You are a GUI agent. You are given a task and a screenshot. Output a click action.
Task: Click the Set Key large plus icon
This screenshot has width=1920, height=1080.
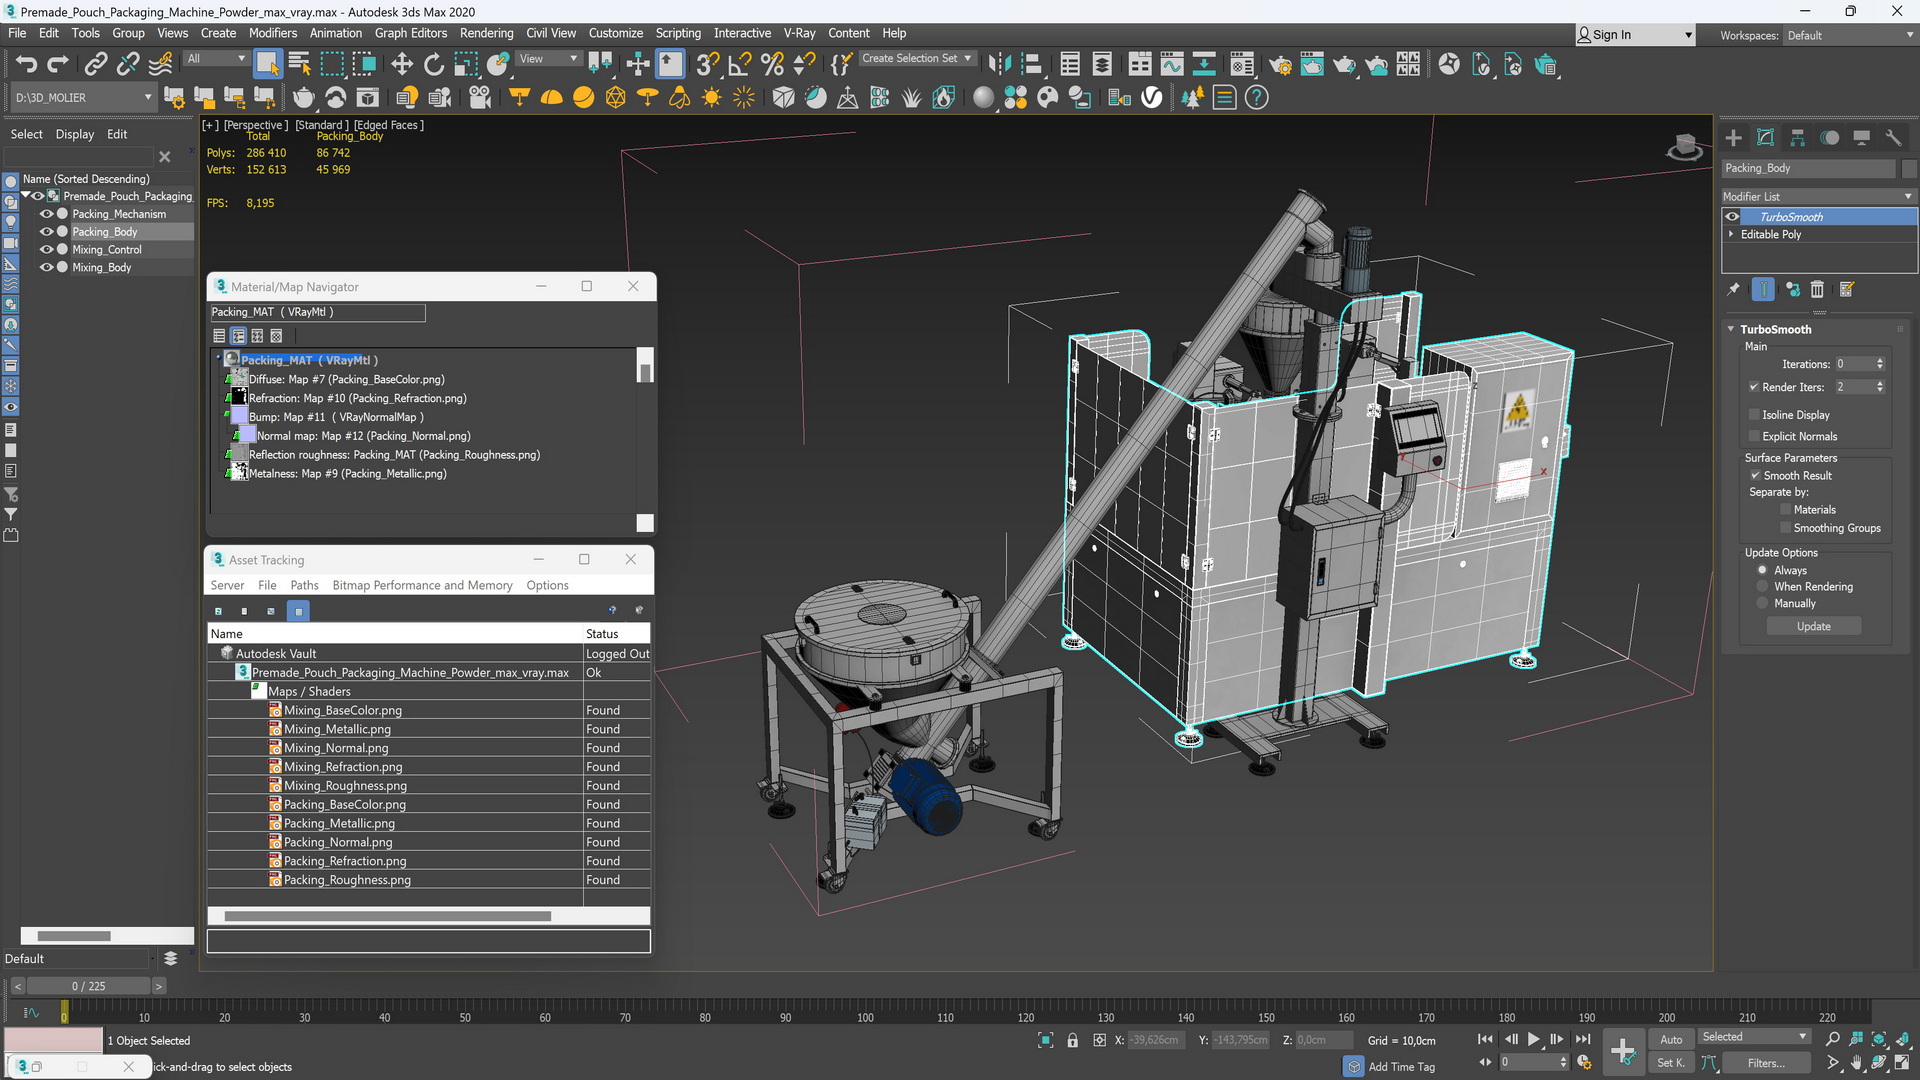(1622, 1051)
